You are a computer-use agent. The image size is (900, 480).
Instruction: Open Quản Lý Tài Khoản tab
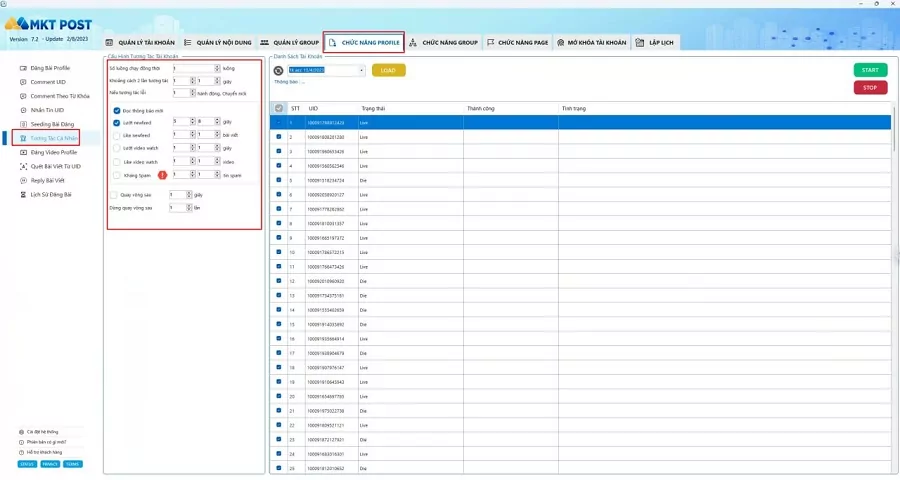[x=141, y=42]
